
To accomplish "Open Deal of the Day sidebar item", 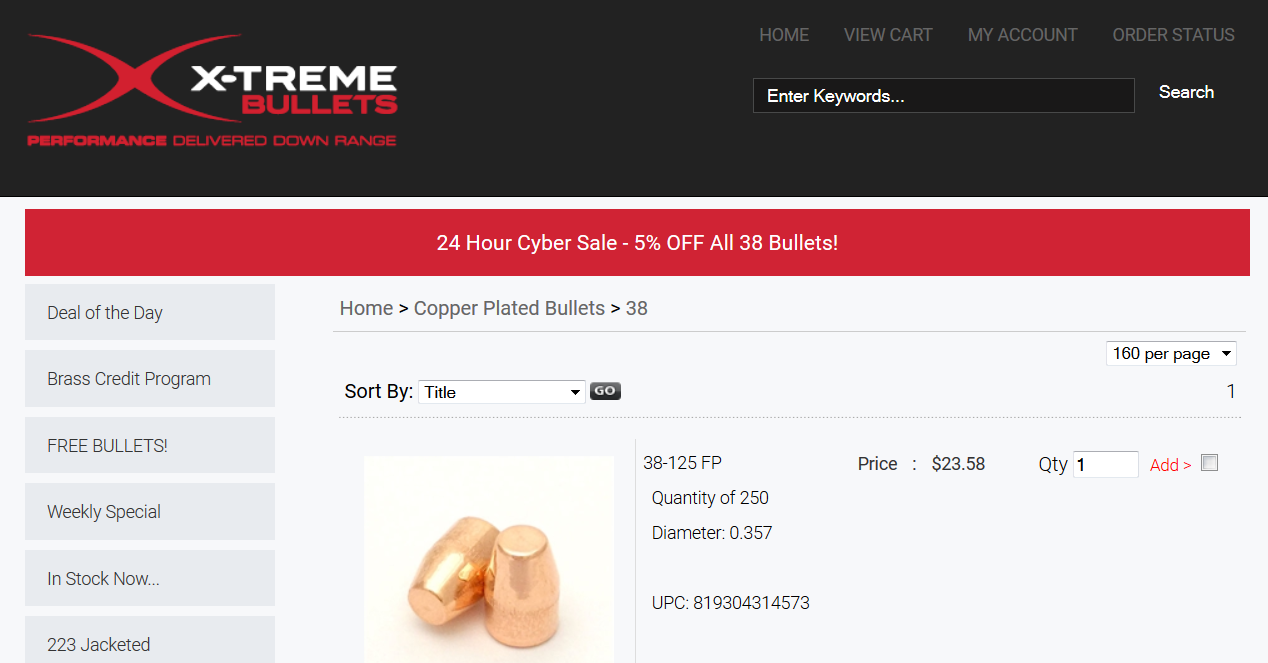I will [150, 312].
